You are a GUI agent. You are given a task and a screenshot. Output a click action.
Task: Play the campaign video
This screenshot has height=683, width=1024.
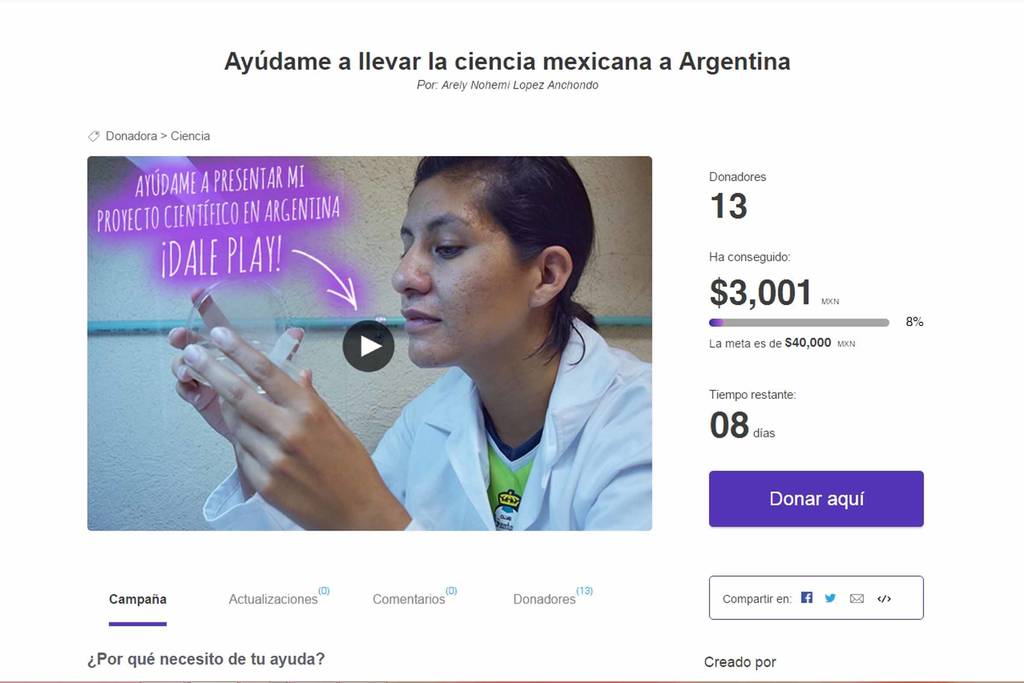tap(368, 346)
